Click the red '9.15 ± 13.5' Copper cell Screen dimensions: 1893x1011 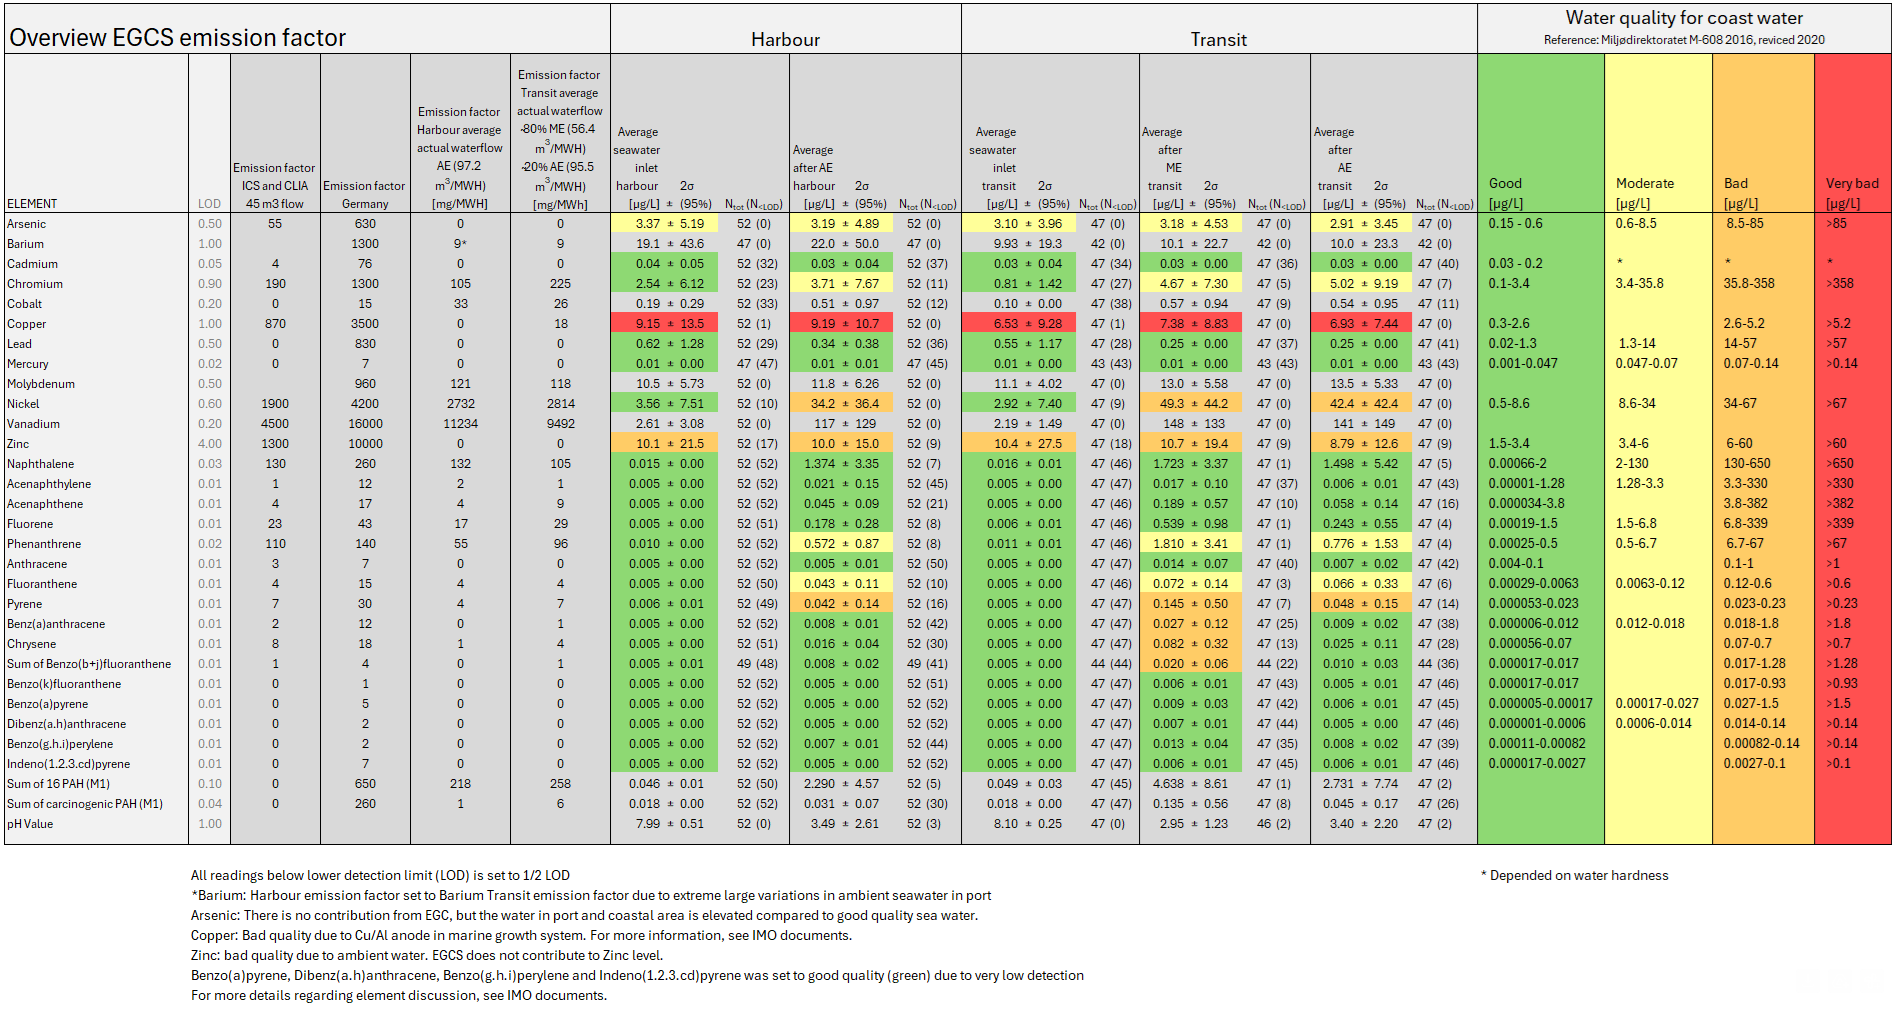(x=665, y=324)
